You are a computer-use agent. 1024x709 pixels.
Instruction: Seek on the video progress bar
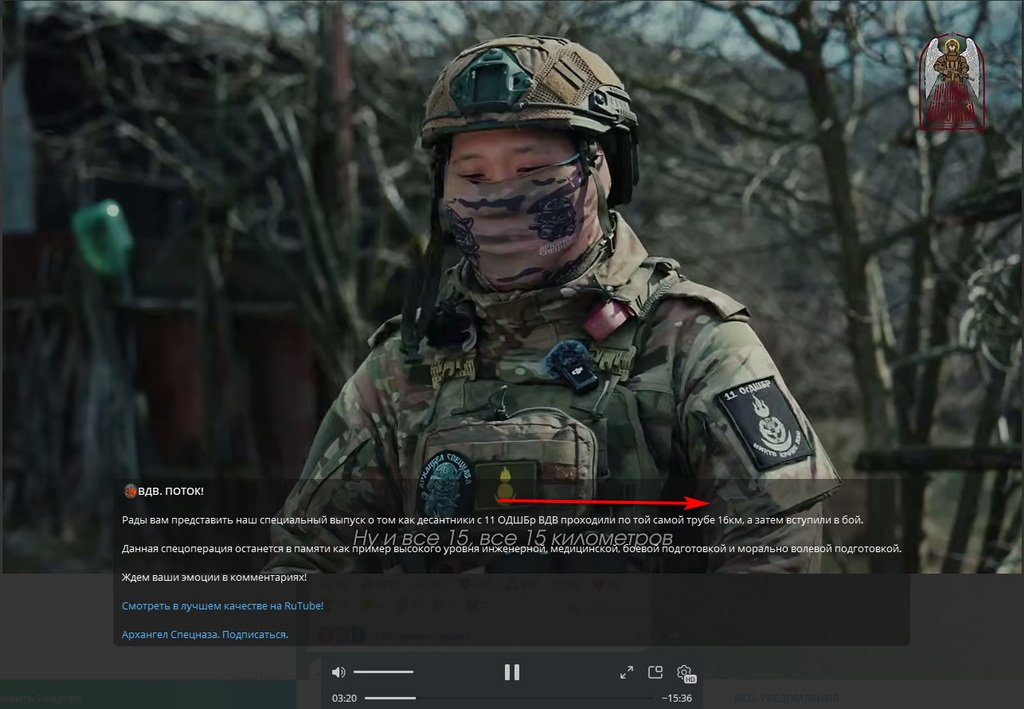coord(509,698)
